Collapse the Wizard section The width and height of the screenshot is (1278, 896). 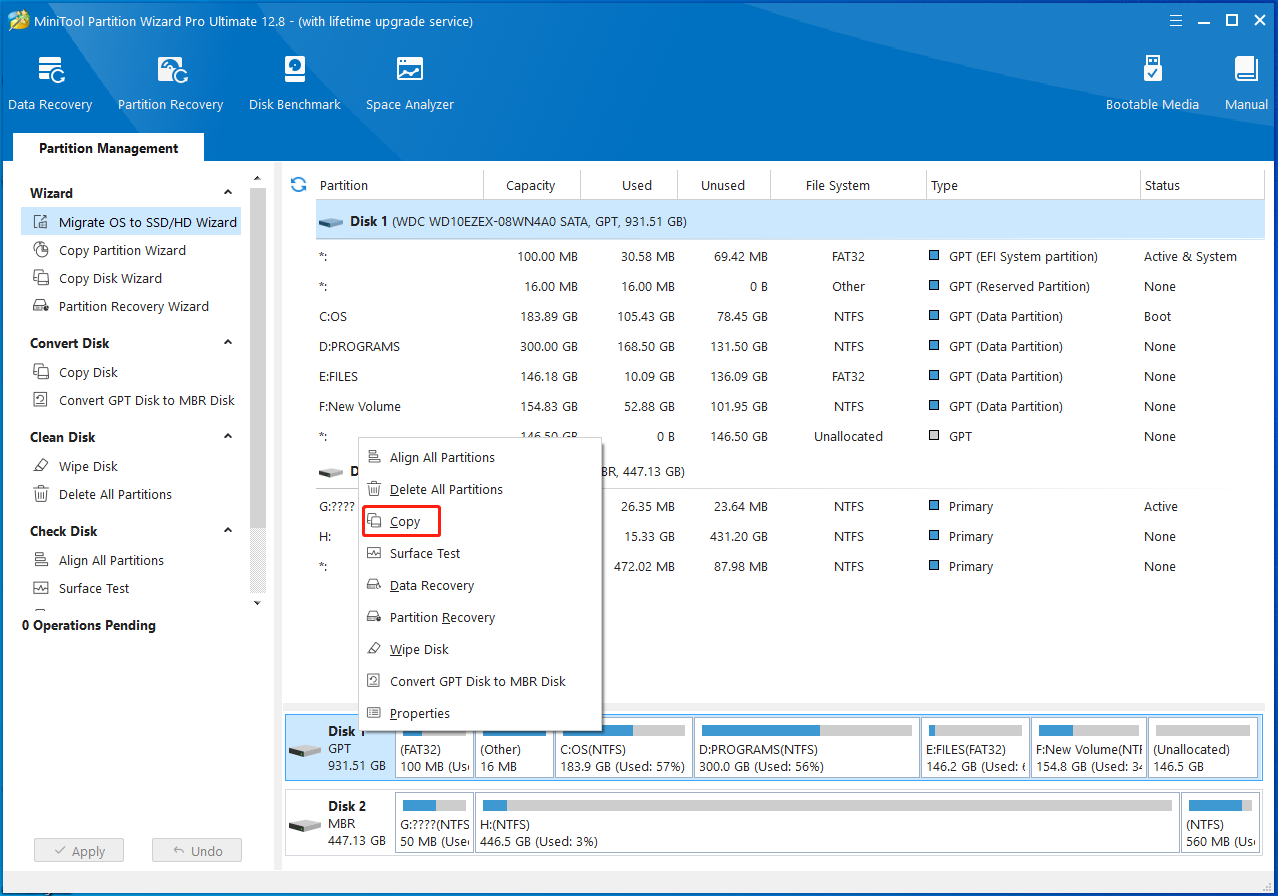(228, 193)
